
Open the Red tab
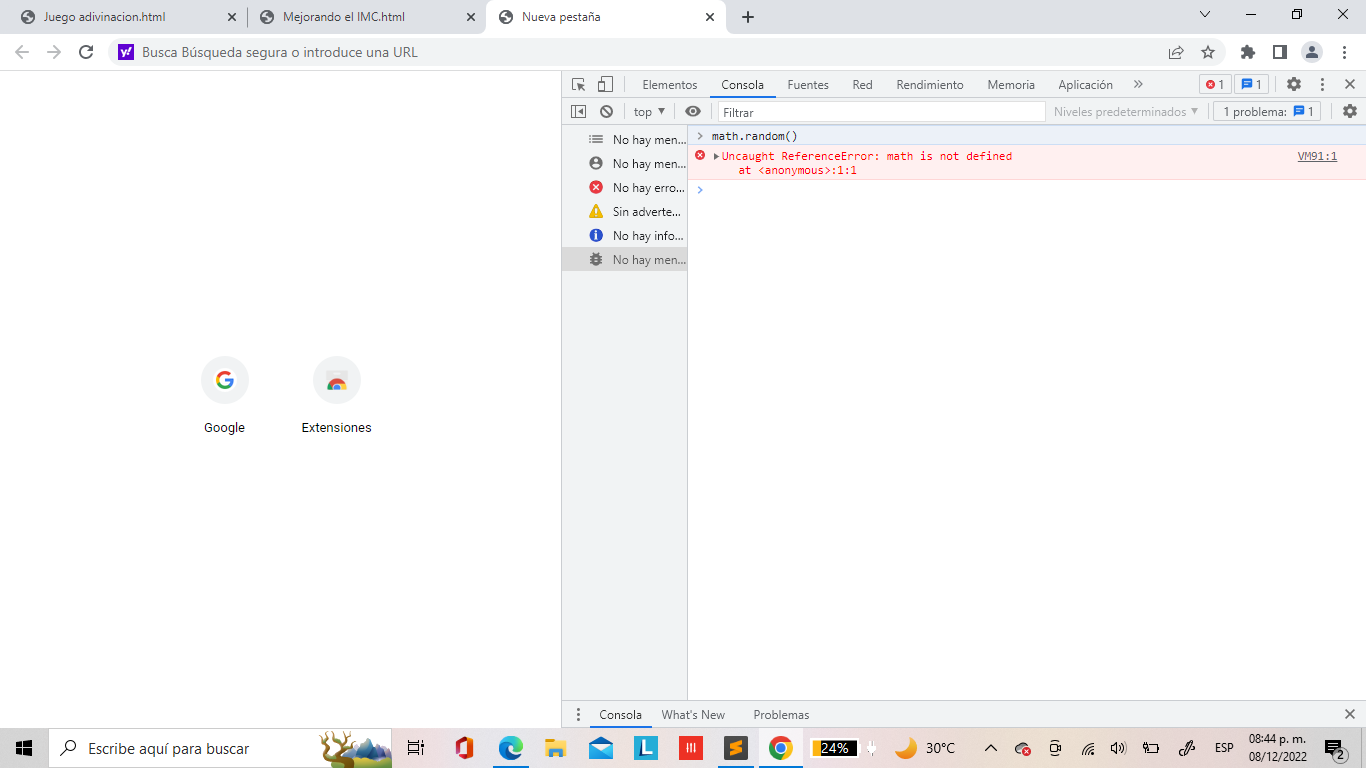[862, 85]
